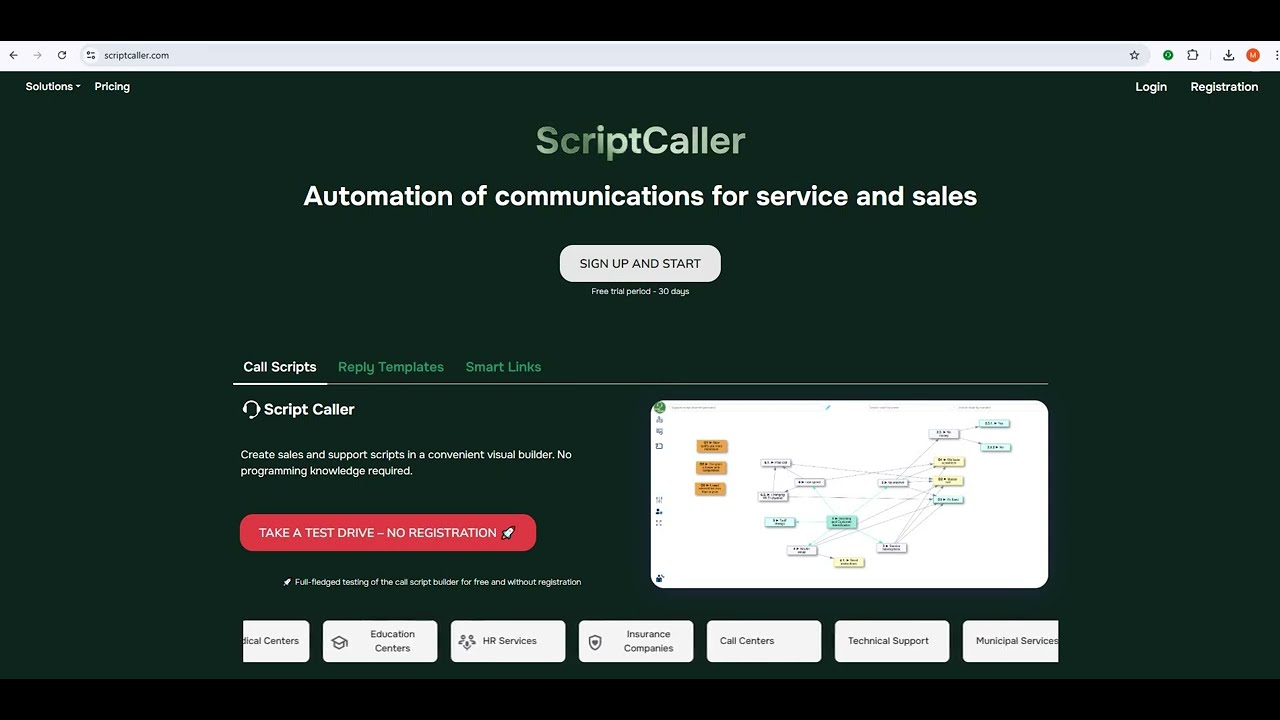The width and height of the screenshot is (1280, 720).
Task: Switch to the Smart Links tab
Action: 503,367
